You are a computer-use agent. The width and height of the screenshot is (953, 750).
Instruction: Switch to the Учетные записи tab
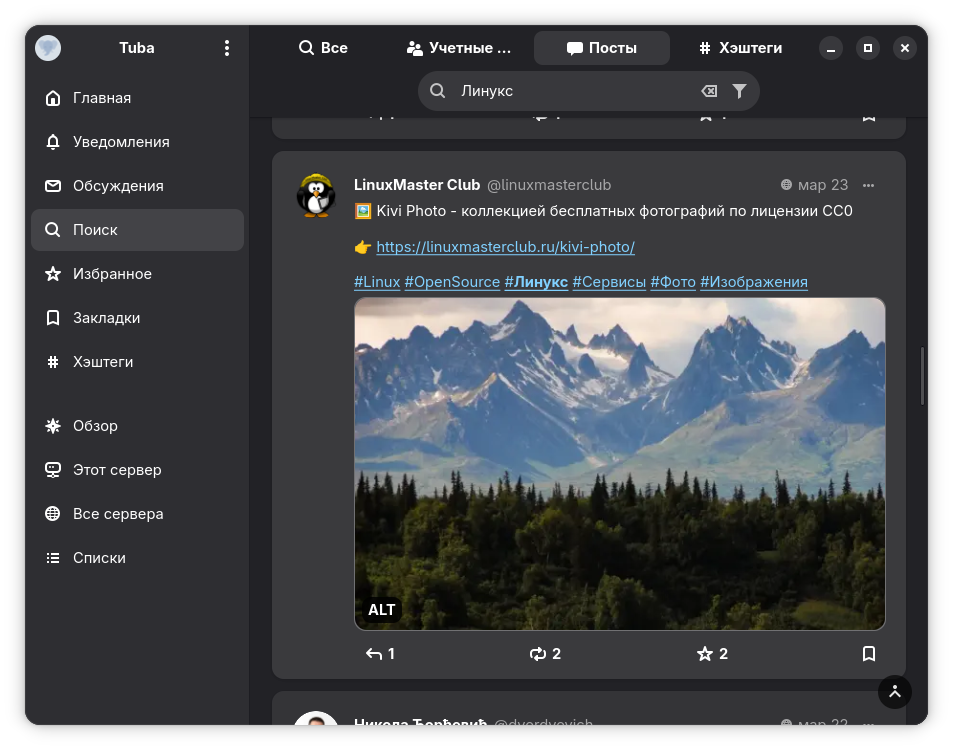click(x=459, y=48)
